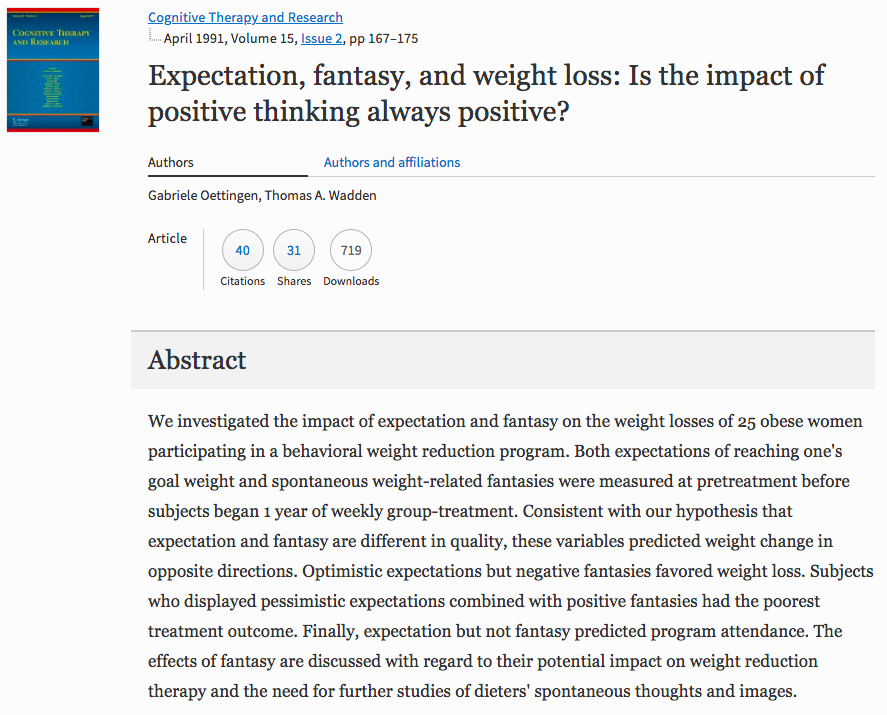Switch to the Authors tab
This screenshot has width=887, height=715.
pos(171,162)
